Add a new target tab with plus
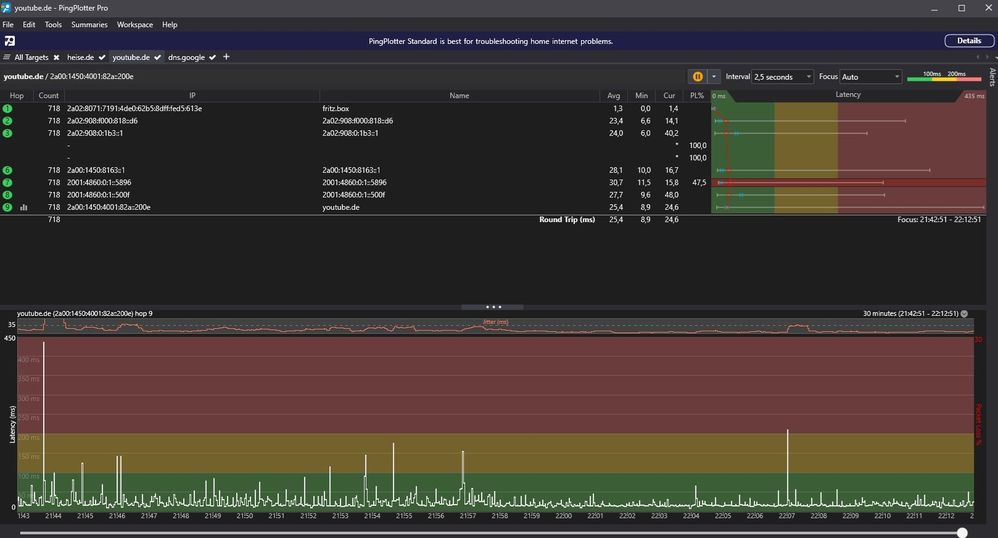Image resolution: width=998 pixels, height=538 pixels. tap(226, 57)
